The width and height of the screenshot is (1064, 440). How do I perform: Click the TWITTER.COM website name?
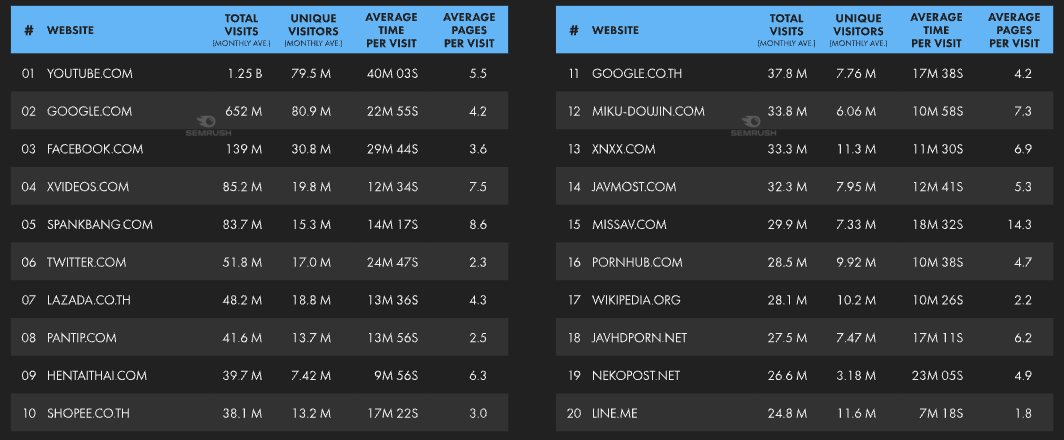pos(86,262)
